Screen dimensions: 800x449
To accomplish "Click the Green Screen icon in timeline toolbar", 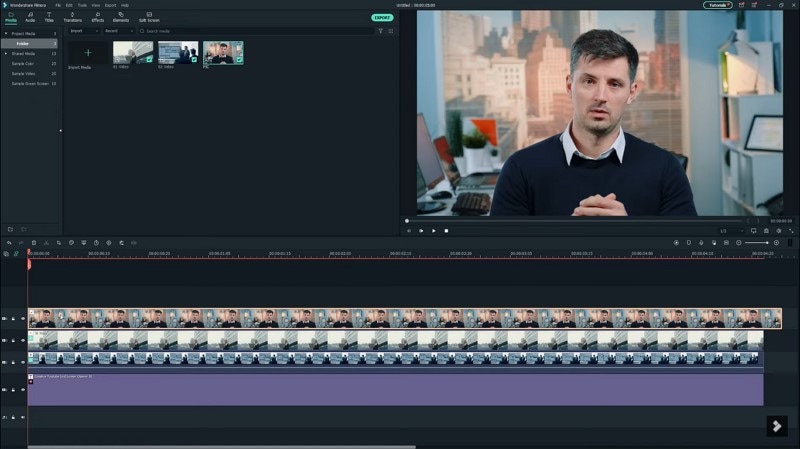I will click(84, 243).
